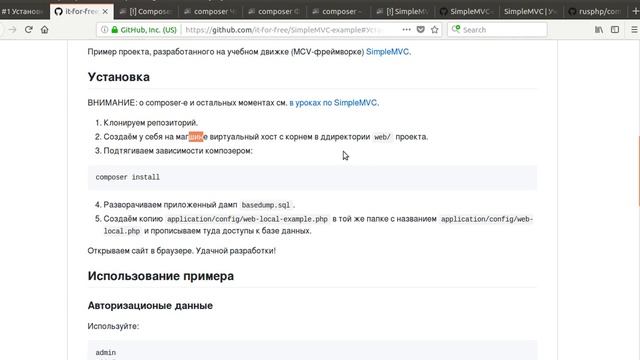Click 'Клонируем репозиторий.' list item
The height and width of the screenshot is (360, 640).
[x=151, y=123]
